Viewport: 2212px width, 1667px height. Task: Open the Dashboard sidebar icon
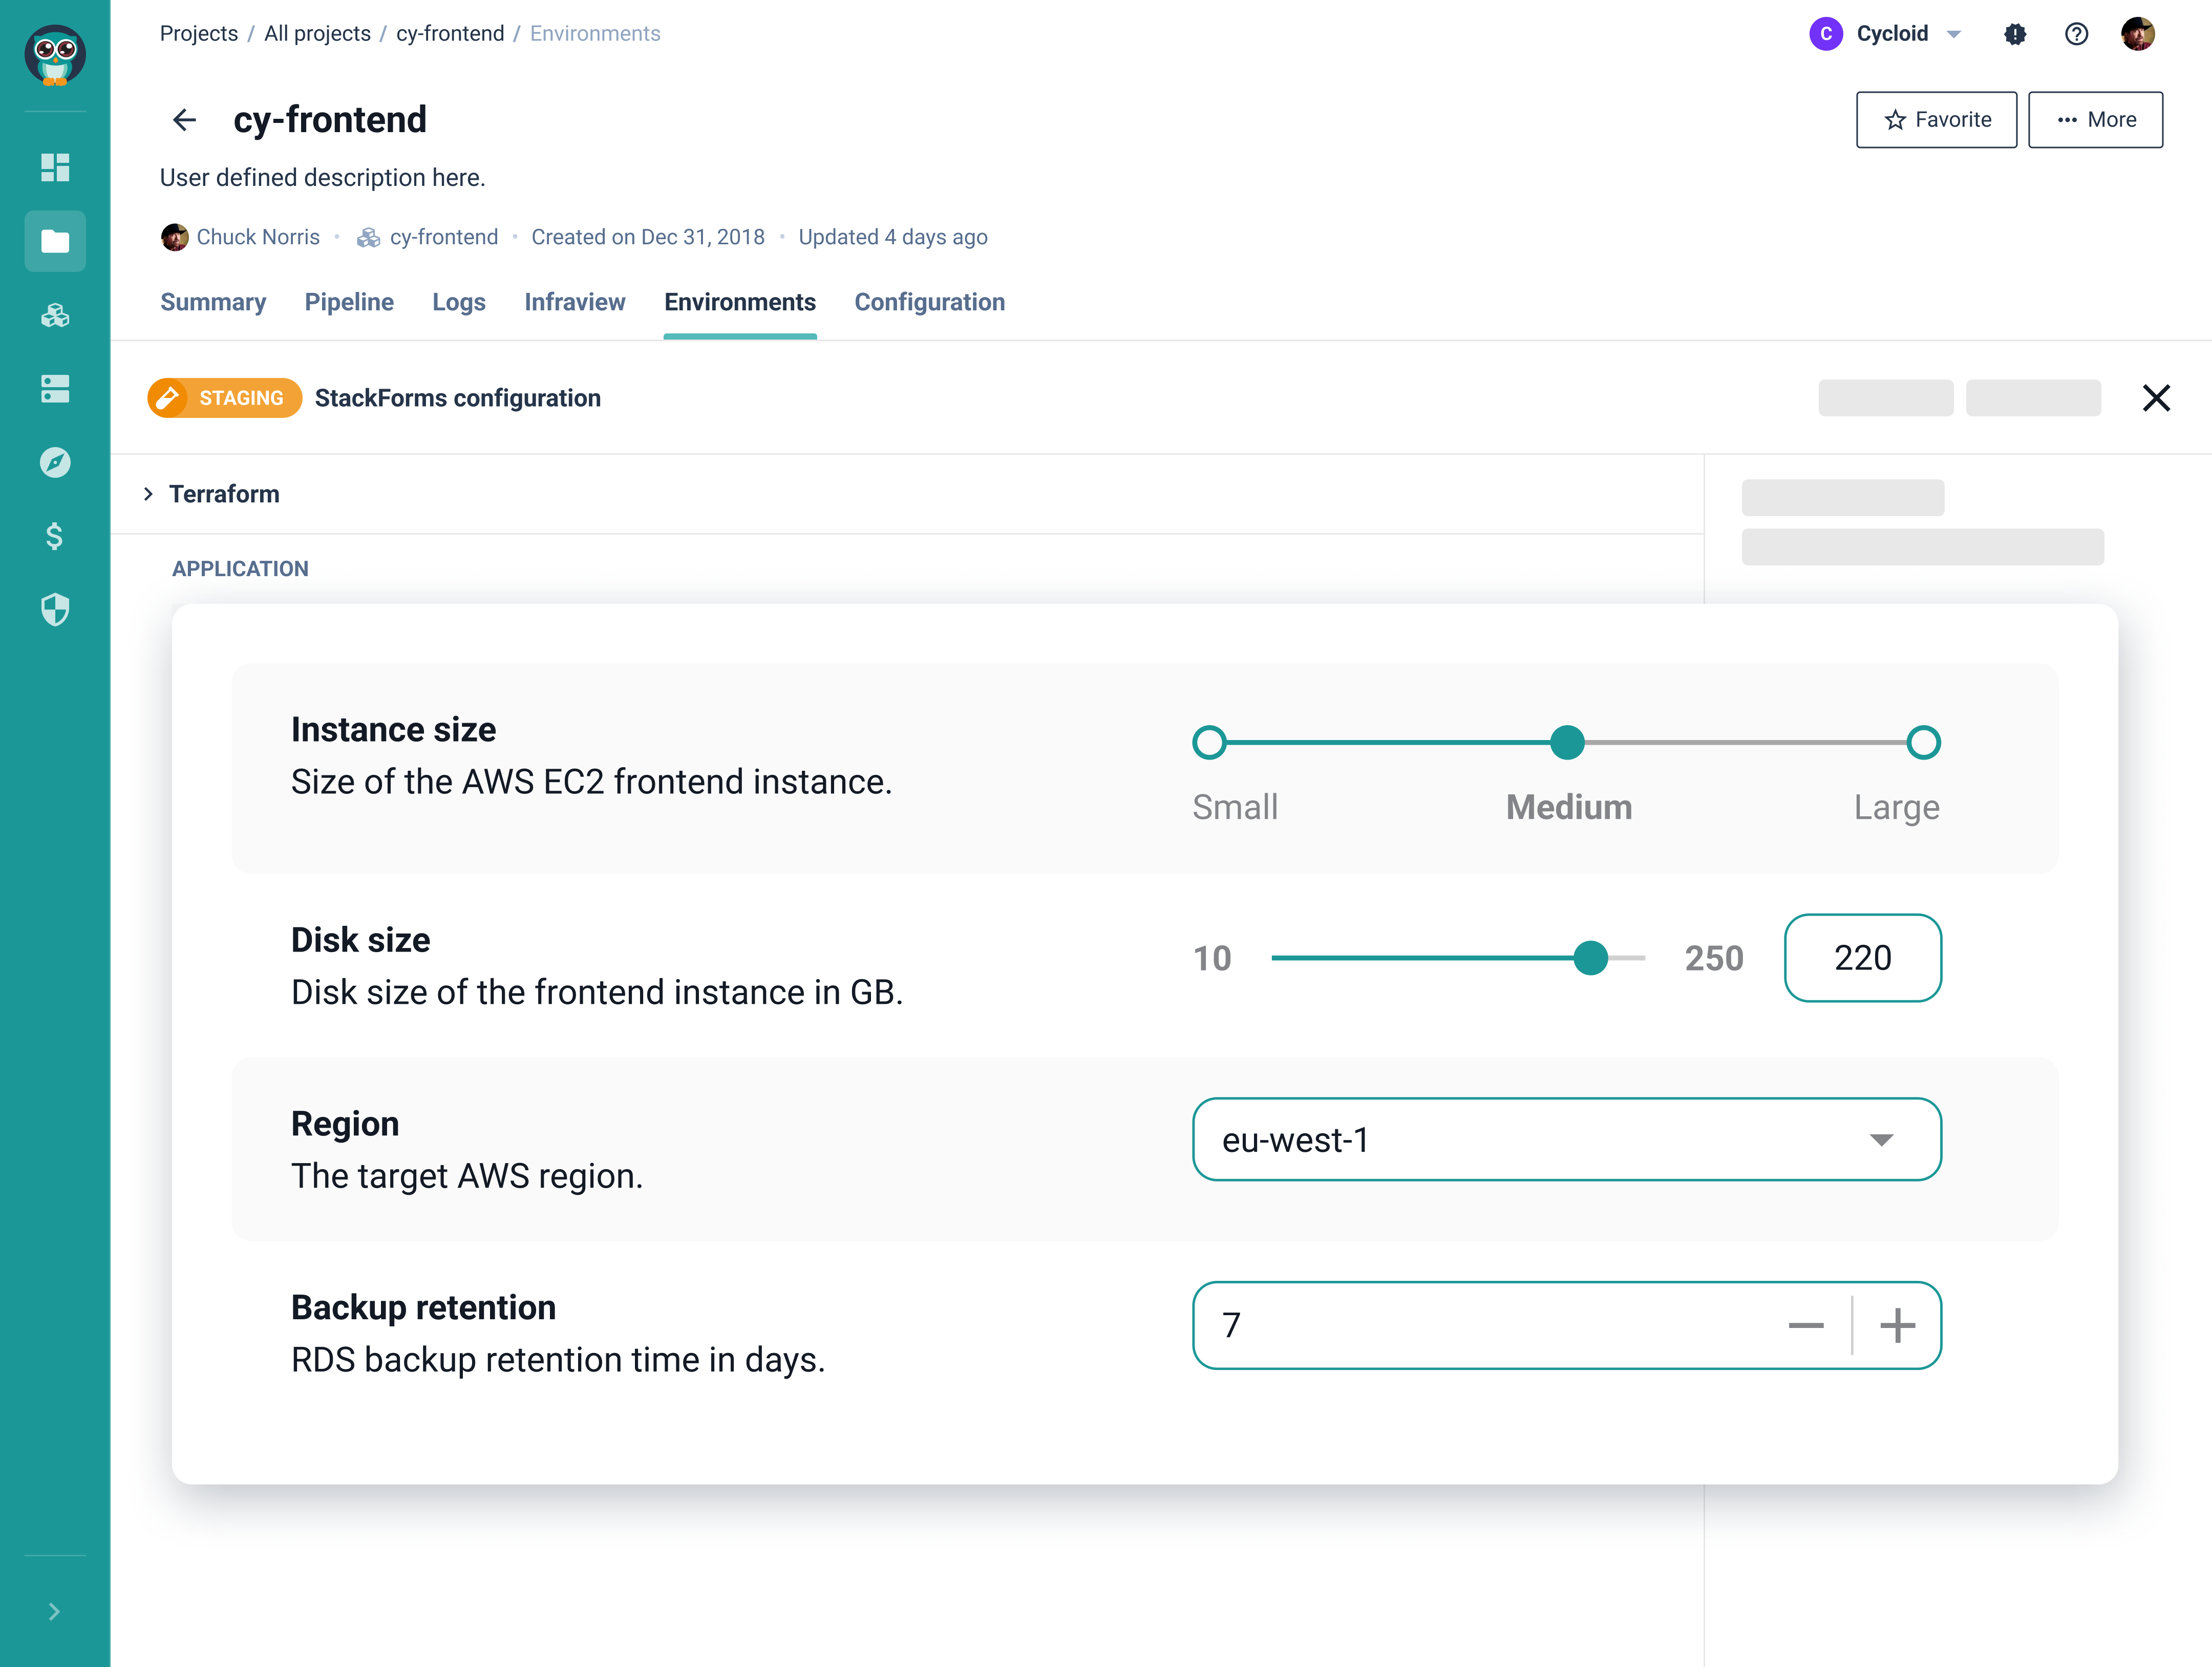click(x=55, y=168)
